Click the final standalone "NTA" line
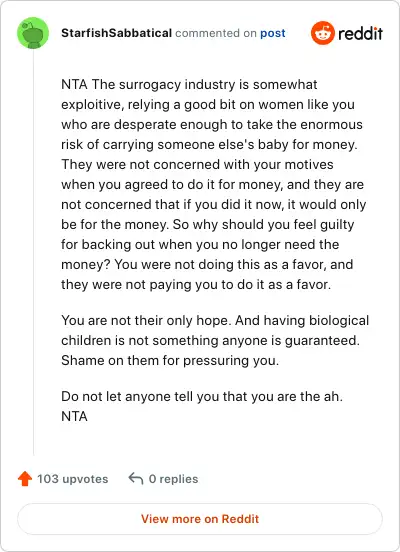Image resolution: width=400 pixels, height=552 pixels. (74, 416)
